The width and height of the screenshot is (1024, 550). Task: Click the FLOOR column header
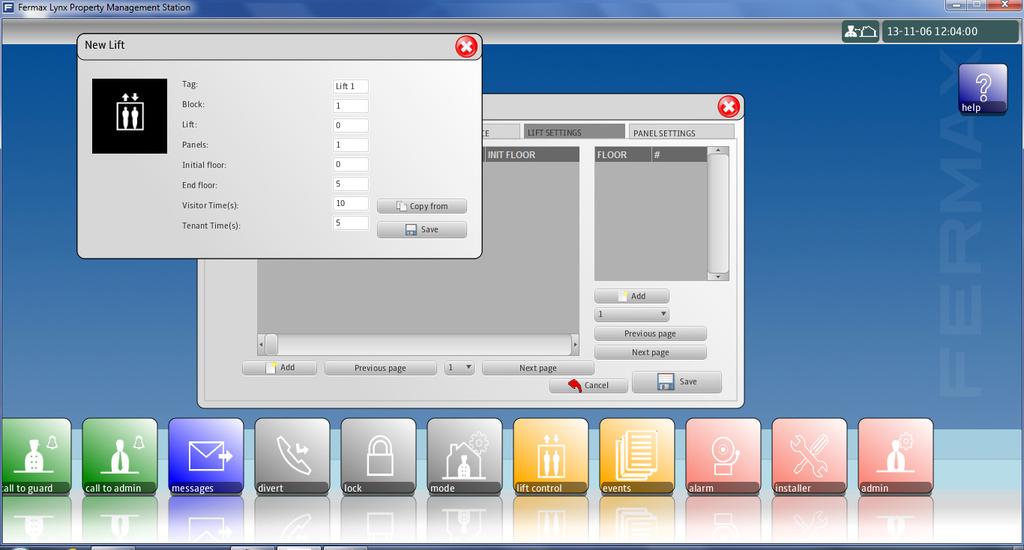[x=622, y=155]
